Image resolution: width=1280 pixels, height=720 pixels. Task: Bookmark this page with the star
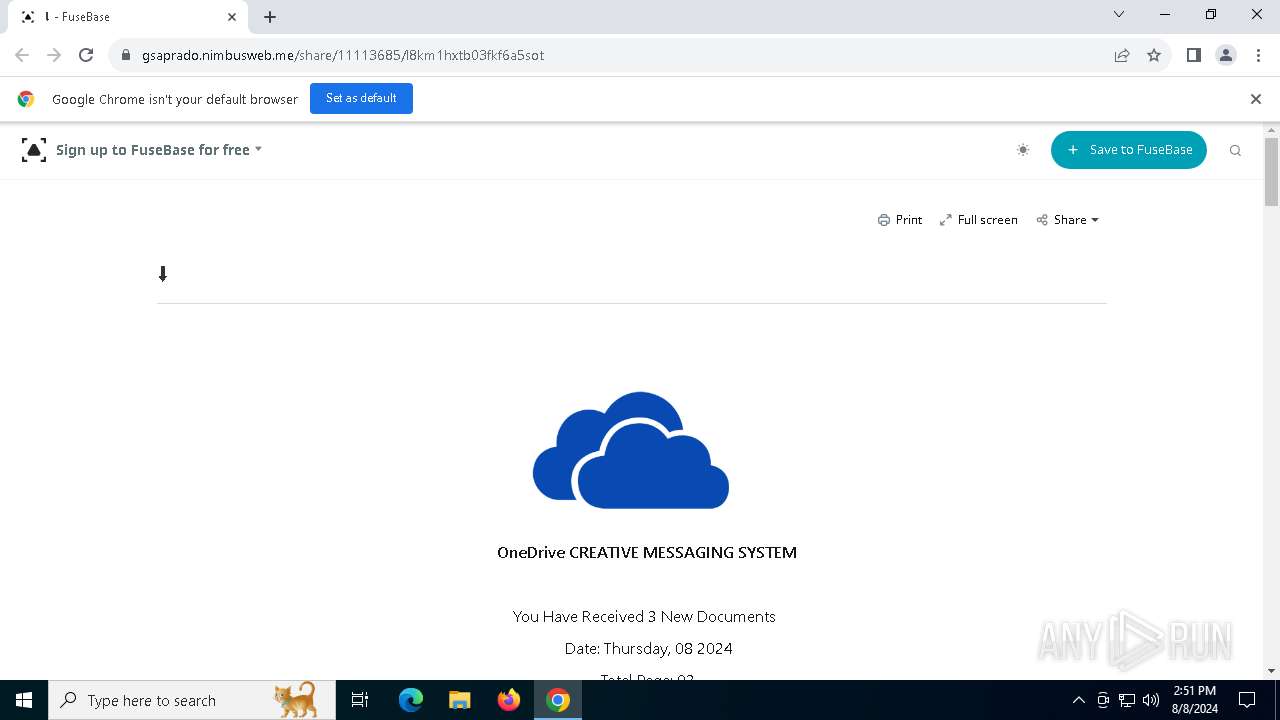pyautogui.click(x=1154, y=55)
